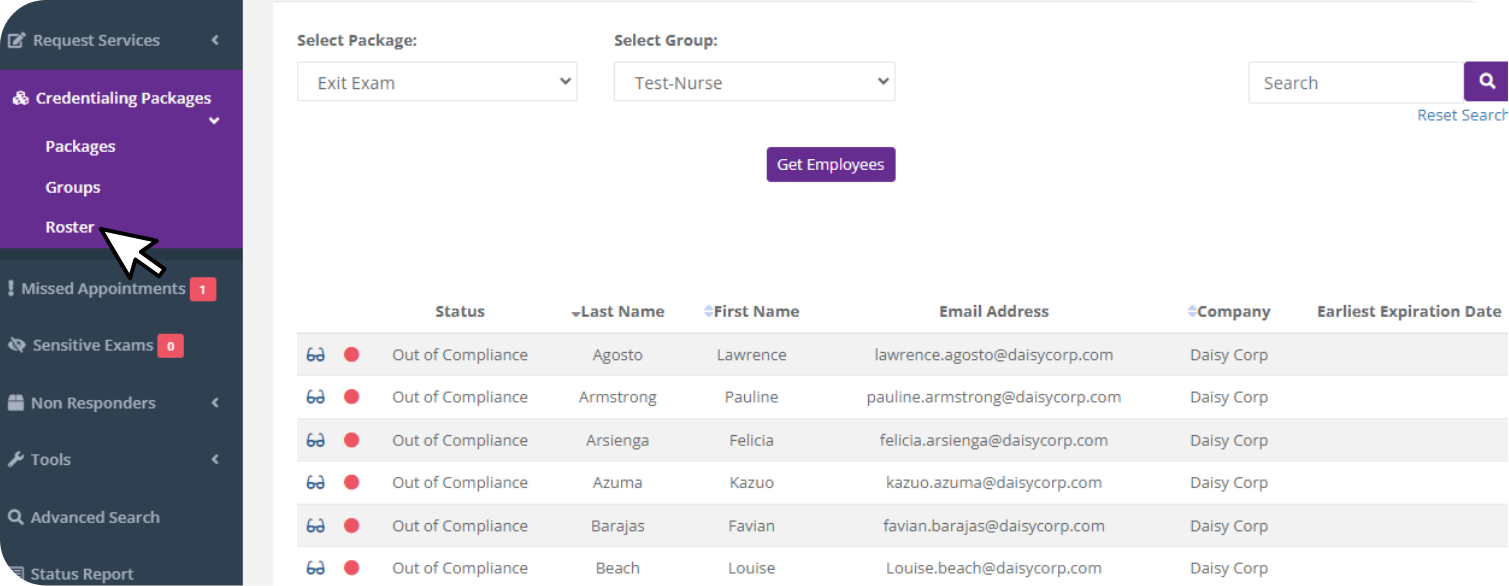
Task: Click email lawrence.agosto@daisycorp.com
Action: 994,355
